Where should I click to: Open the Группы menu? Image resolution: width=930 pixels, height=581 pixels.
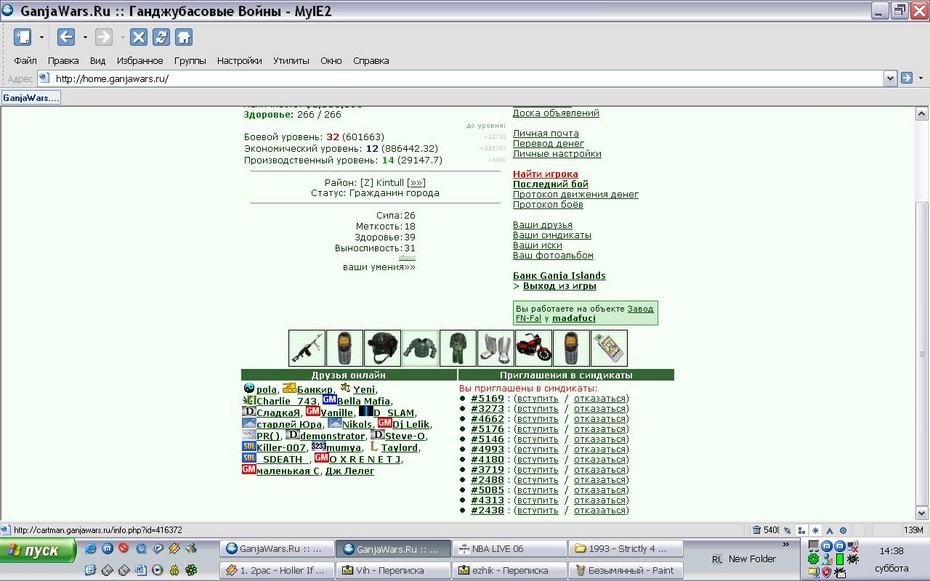190,60
